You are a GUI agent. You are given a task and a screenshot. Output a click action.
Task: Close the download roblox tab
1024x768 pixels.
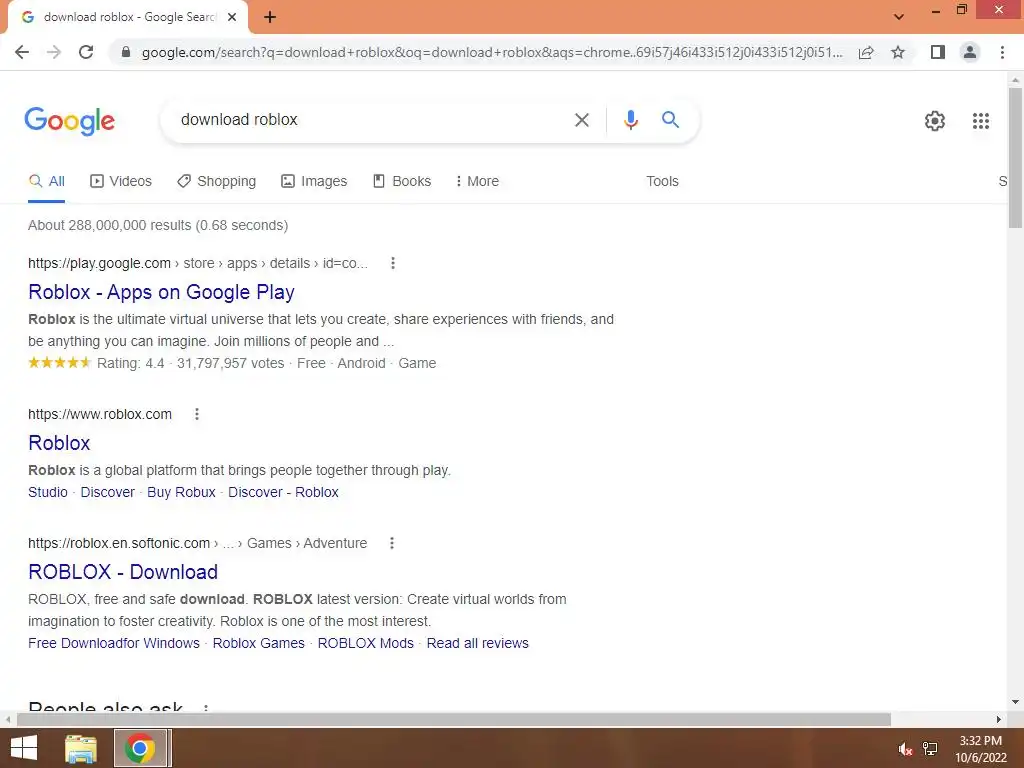[x=232, y=17]
